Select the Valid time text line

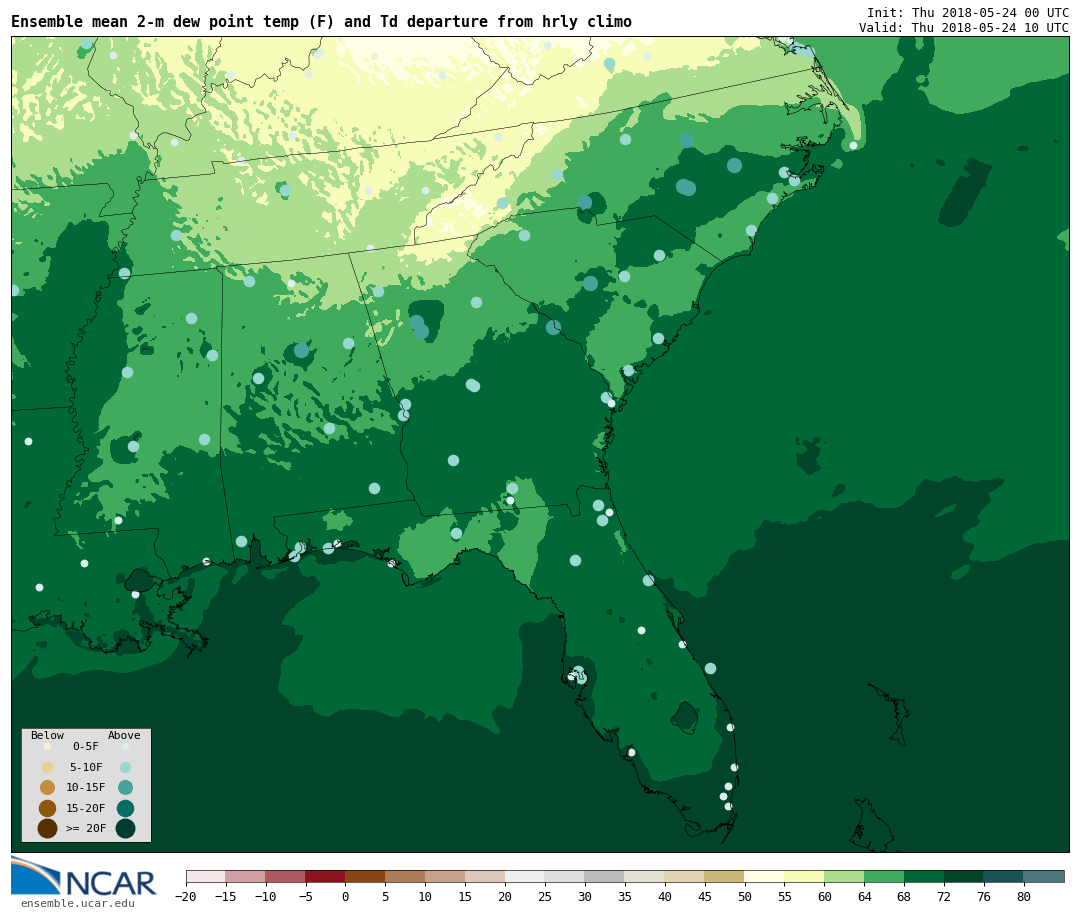(964, 28)
